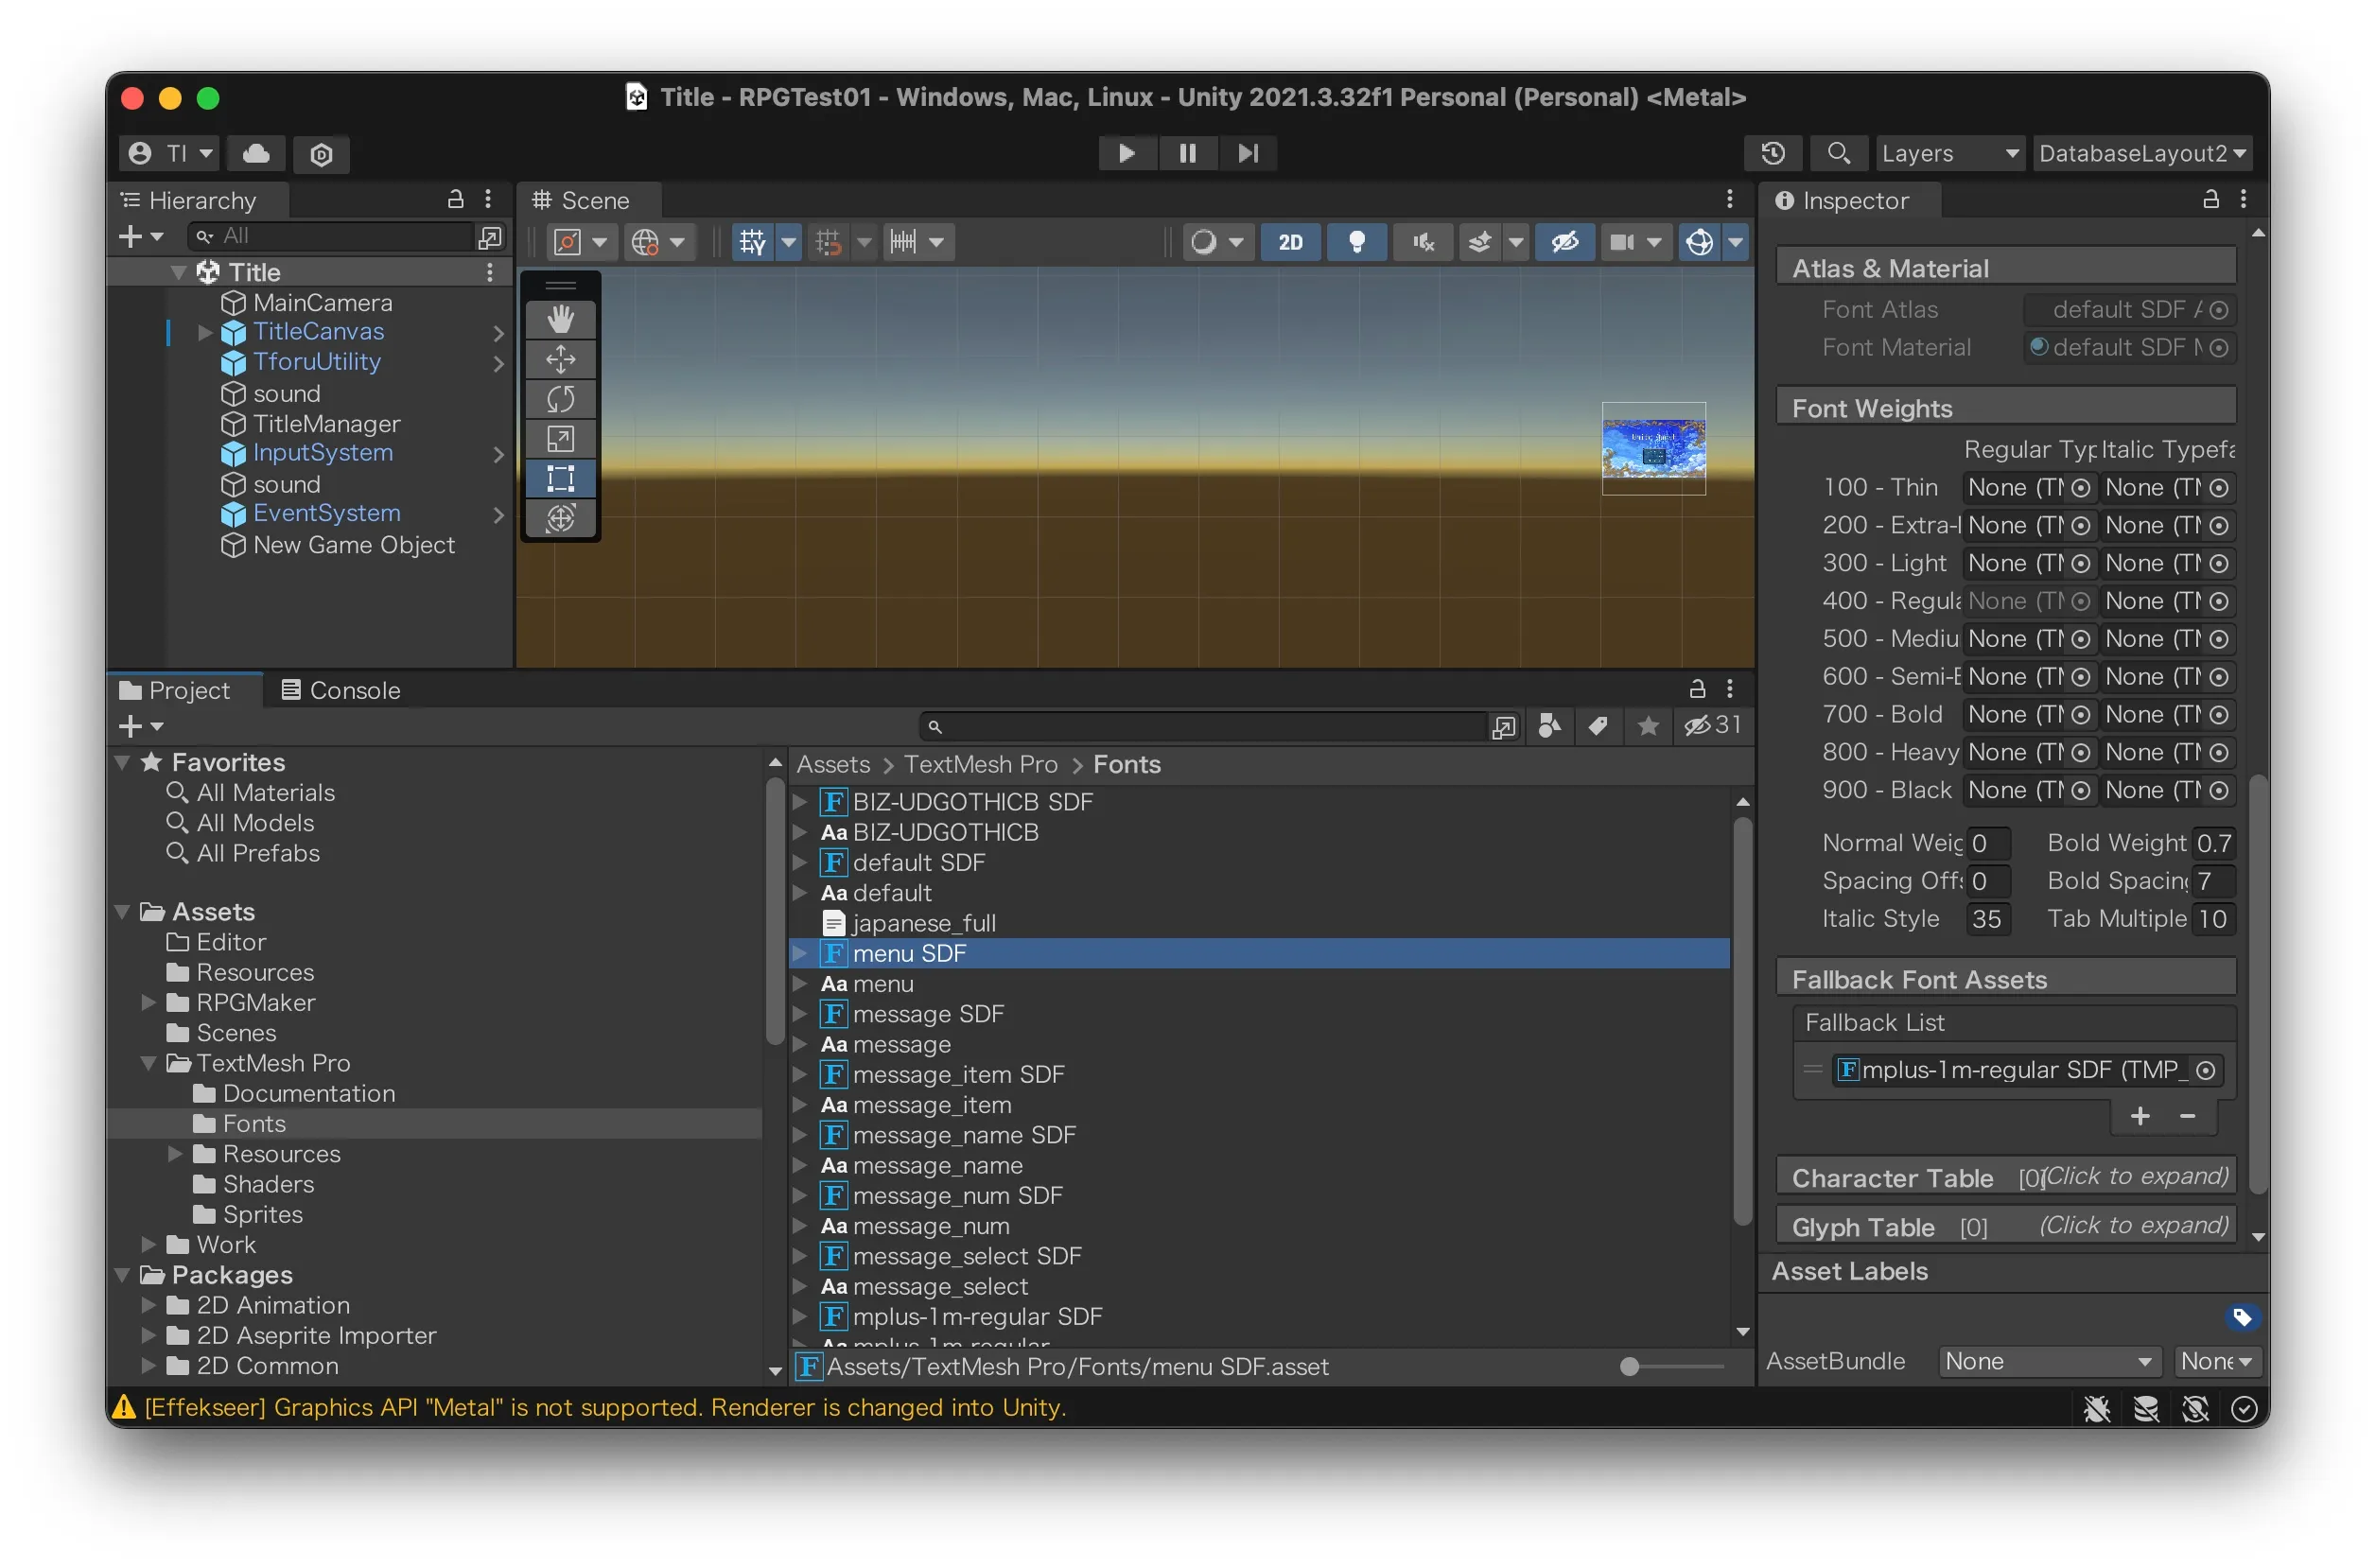This screenshot has height=1568, width=2376.
Task: Collapse TextMesh Pro folder
Action: (x=149, y=1063)
